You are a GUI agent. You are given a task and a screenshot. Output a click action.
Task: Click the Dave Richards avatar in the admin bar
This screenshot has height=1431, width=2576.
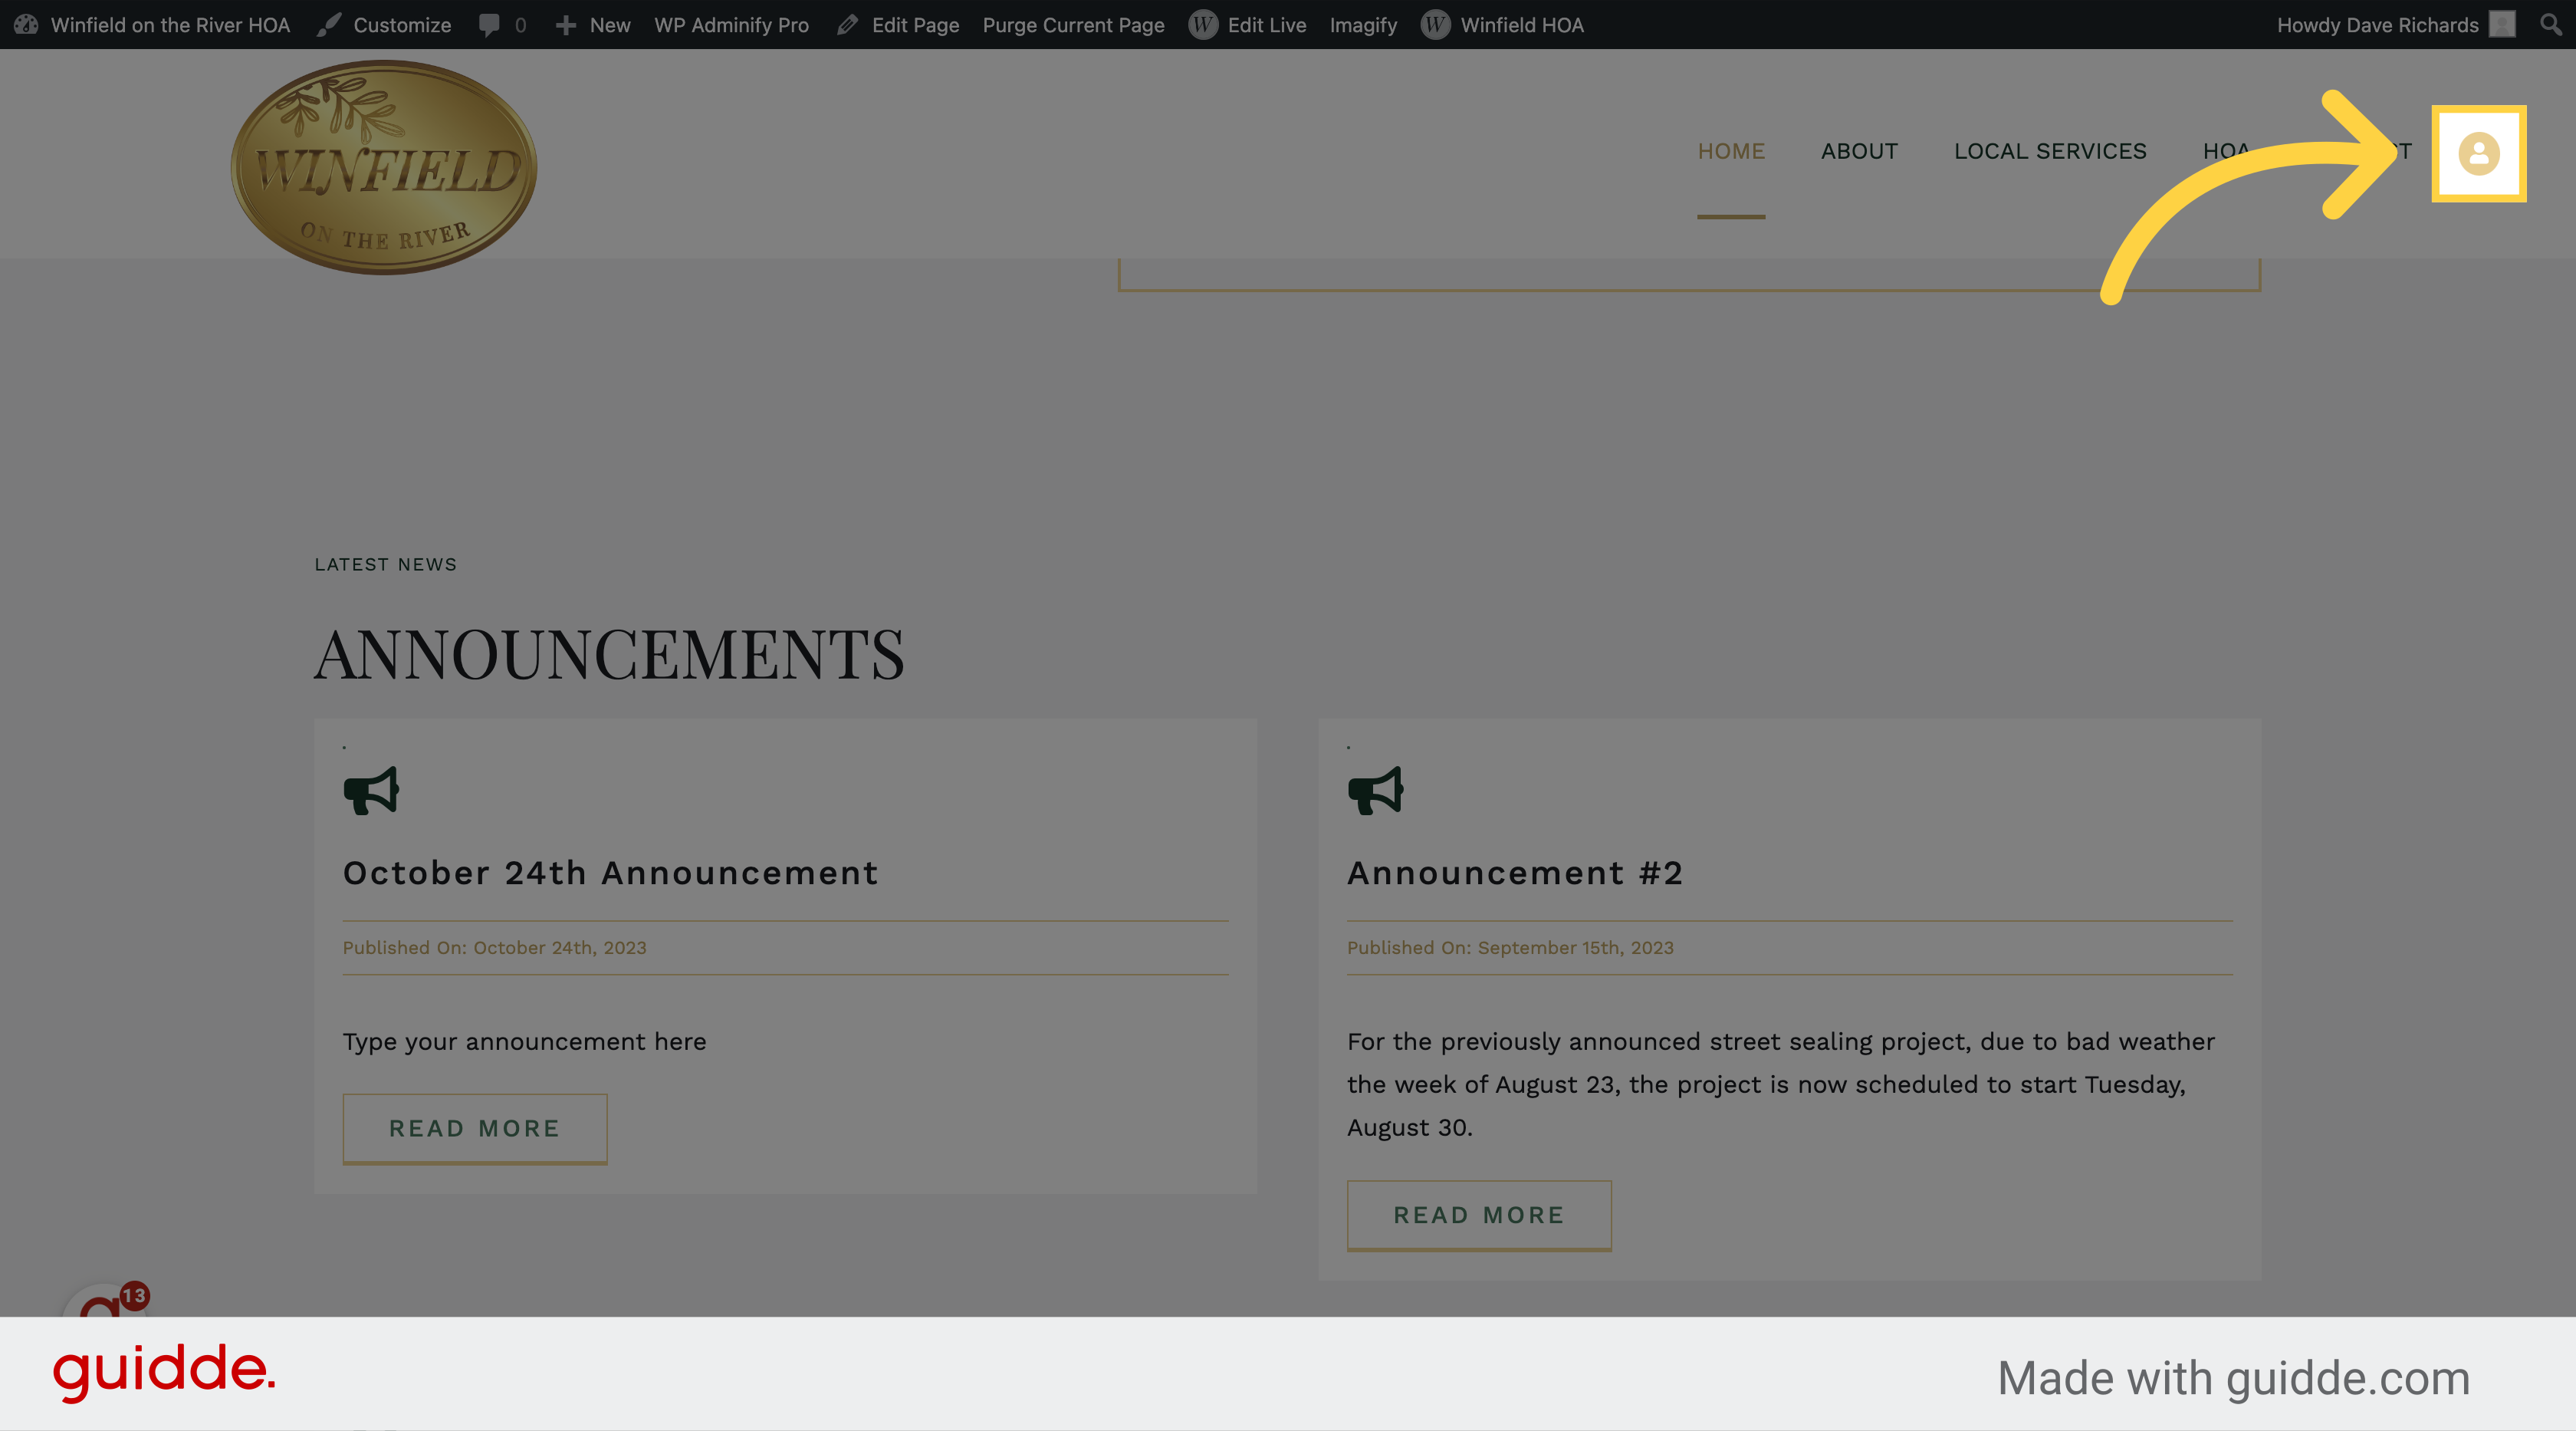[2501, 24]
